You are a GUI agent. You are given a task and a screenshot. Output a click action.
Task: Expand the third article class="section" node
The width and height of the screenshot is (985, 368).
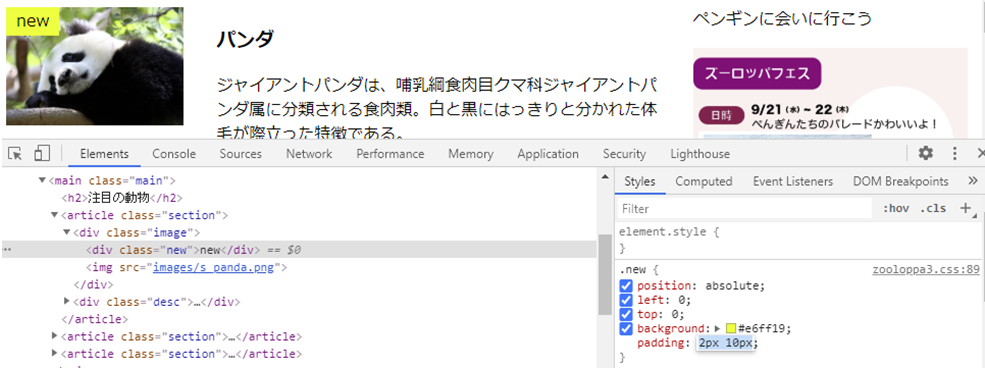tap(54, 354)
